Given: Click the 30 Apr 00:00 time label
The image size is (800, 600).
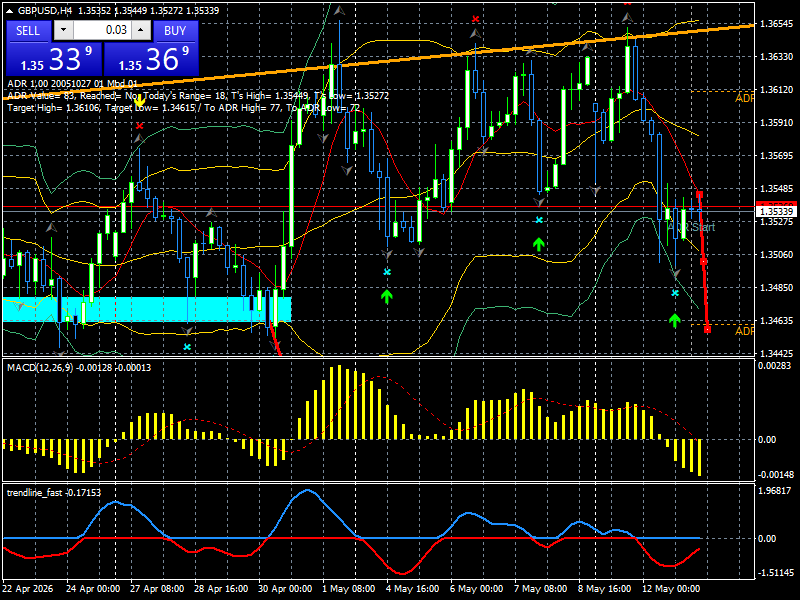Looking at the screenshot, I should click(x=285, y=588).
